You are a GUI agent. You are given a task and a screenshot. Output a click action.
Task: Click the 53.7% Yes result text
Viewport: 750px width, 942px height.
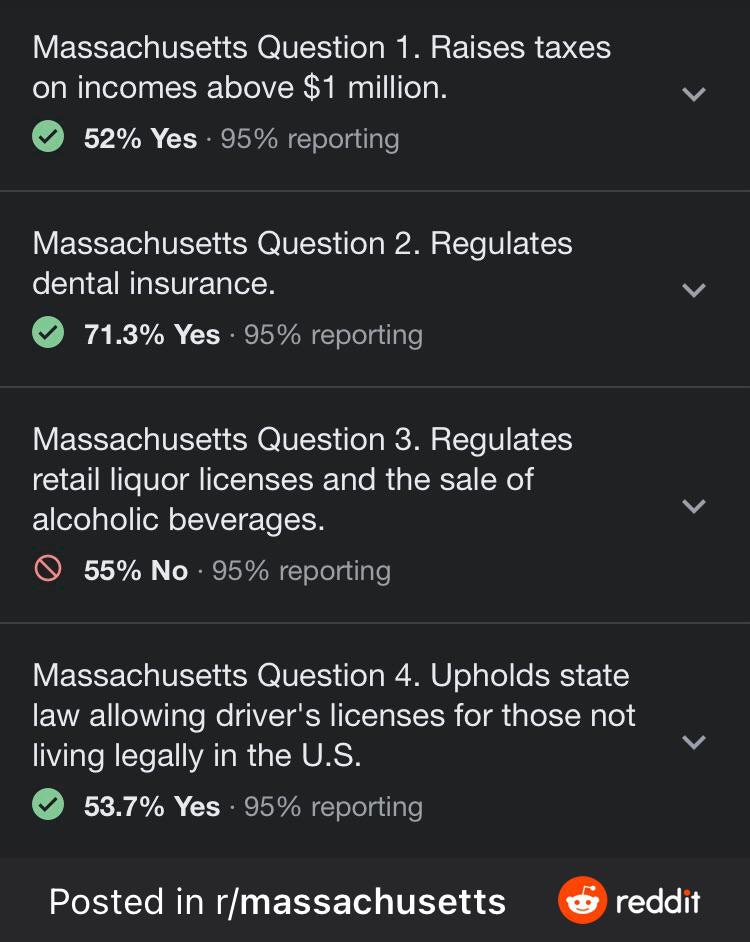tap(152, 807)
